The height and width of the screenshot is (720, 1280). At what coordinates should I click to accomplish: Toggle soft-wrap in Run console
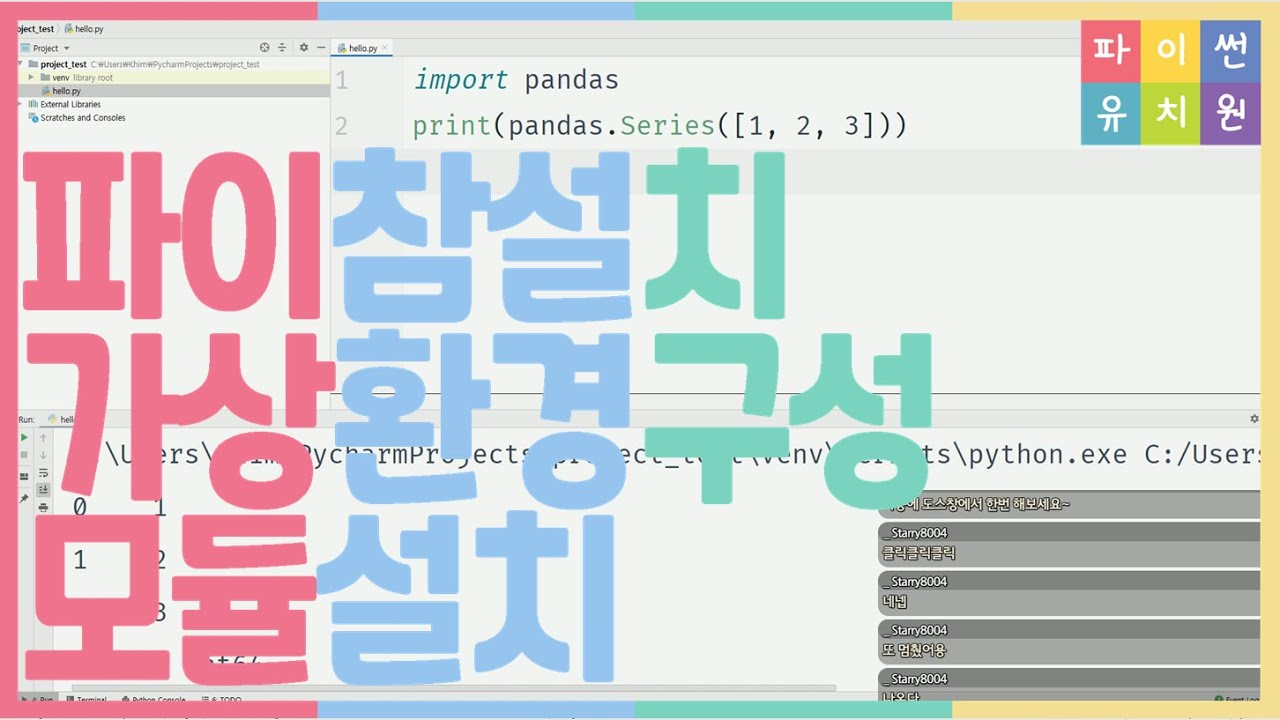click(x=43, y=472)
